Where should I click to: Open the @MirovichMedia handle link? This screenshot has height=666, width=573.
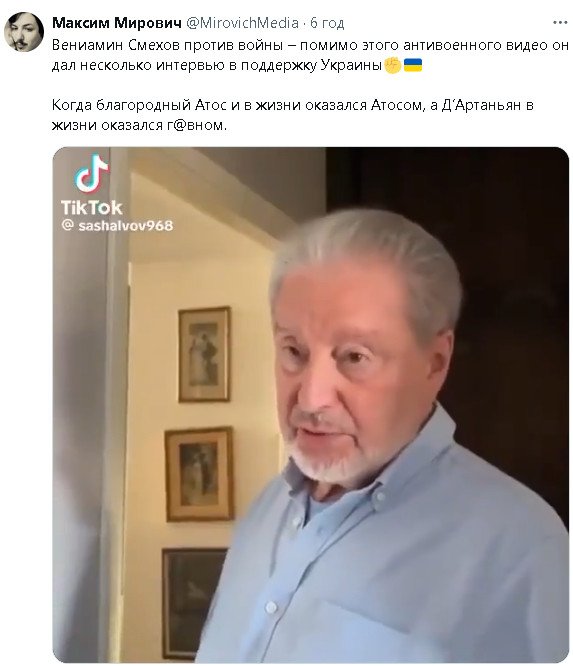(x=243, y=23)
